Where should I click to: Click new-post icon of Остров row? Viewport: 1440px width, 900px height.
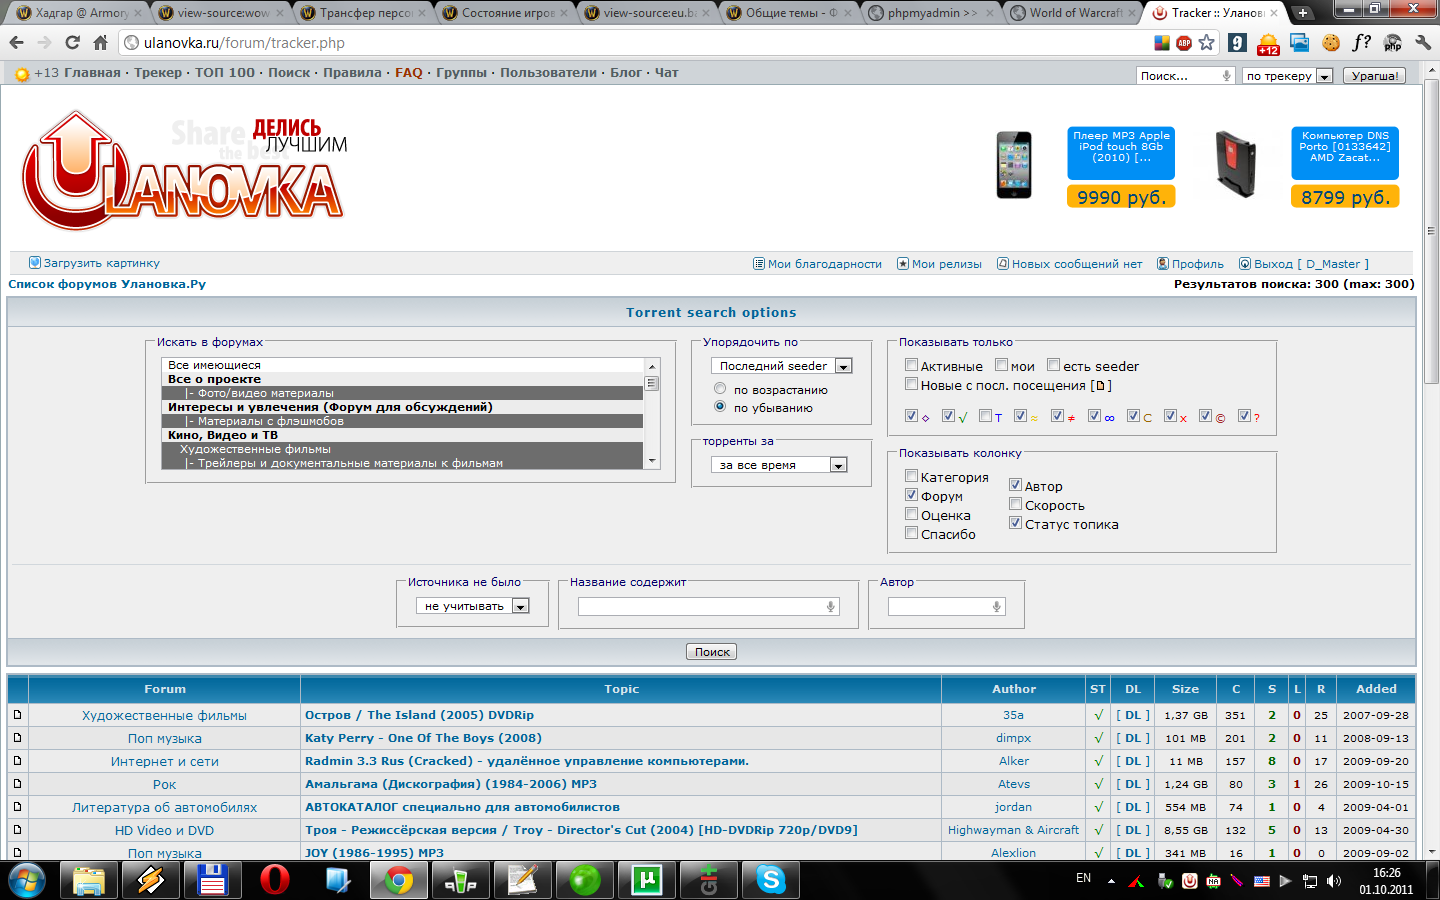tap(17, 715)
